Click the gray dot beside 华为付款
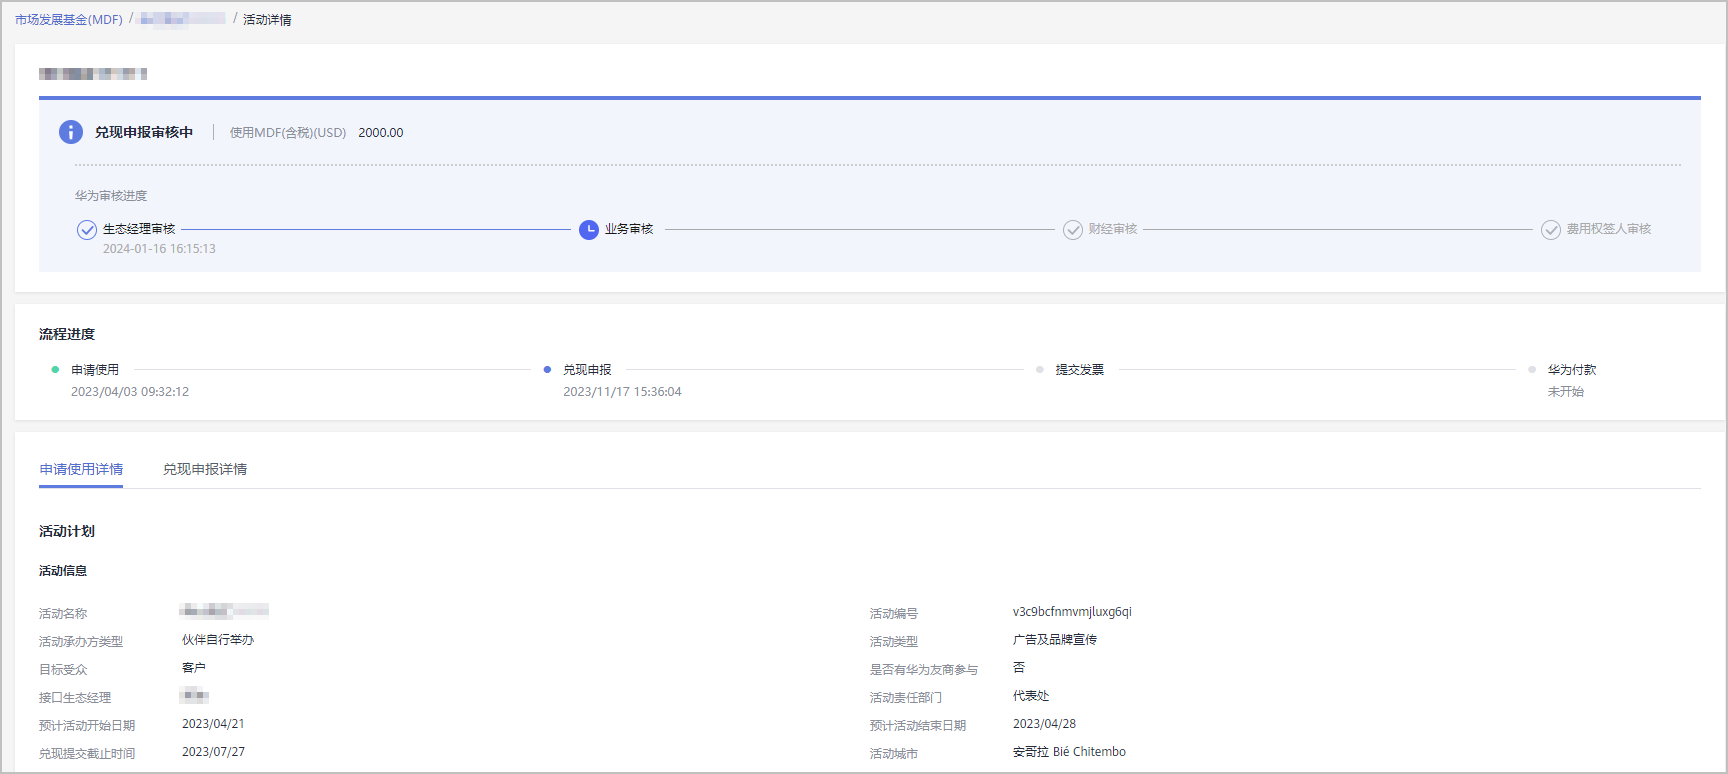 click(1532, 370)
